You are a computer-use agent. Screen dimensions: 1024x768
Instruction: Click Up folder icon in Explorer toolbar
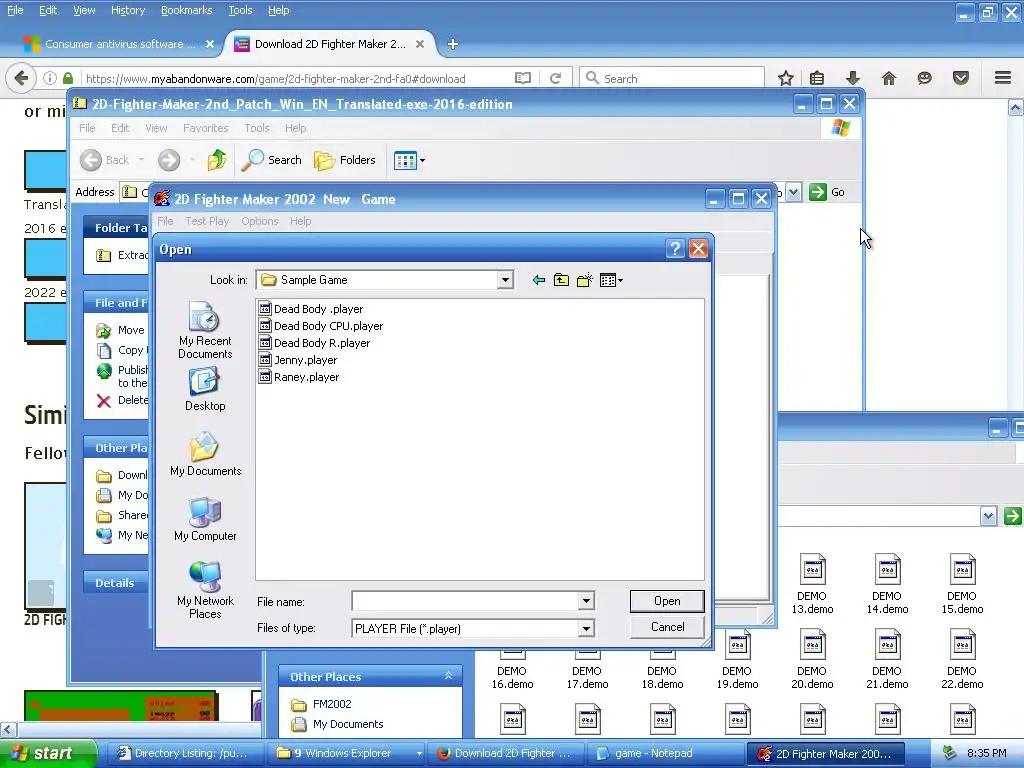pyautogui.click(x=216, y=160)
